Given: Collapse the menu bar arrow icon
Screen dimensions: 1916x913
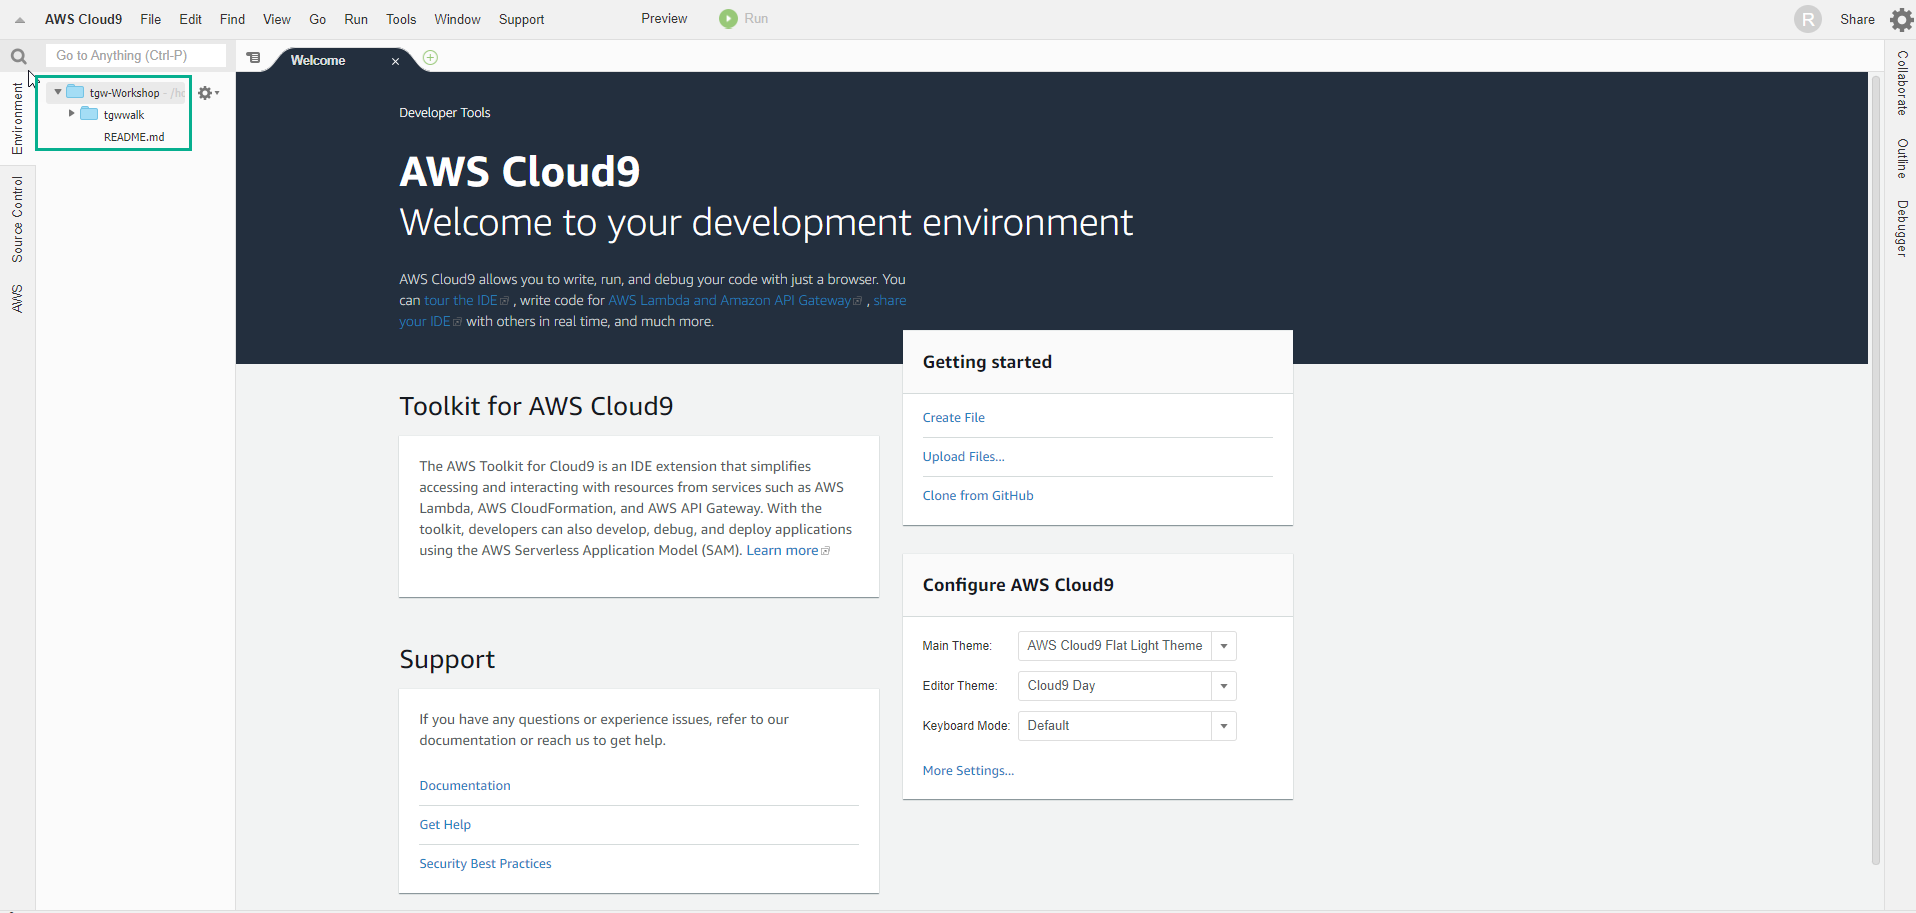Looking at the screenshot, I should pos(19,20).
